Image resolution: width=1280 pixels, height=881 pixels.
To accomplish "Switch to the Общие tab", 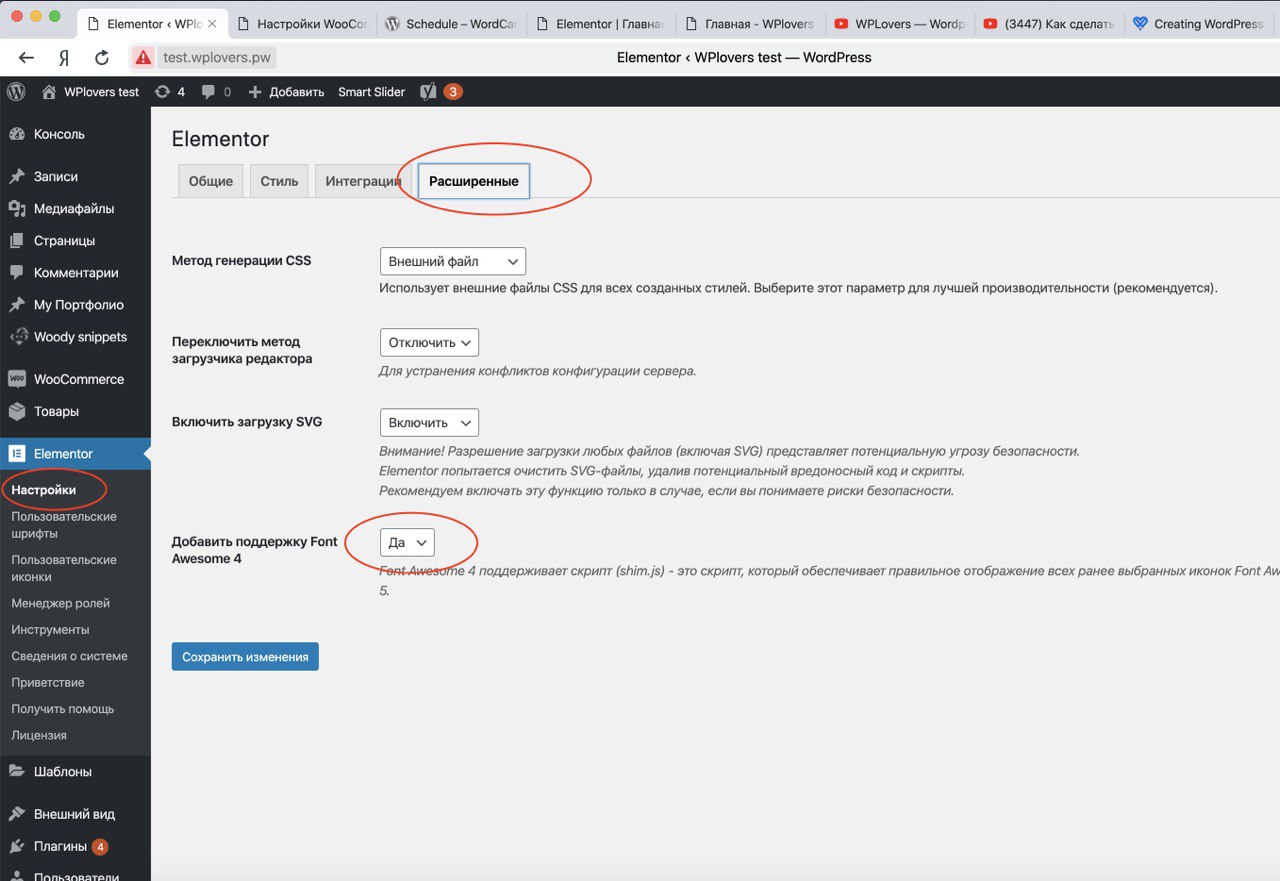I will click(x=210, y=181).
